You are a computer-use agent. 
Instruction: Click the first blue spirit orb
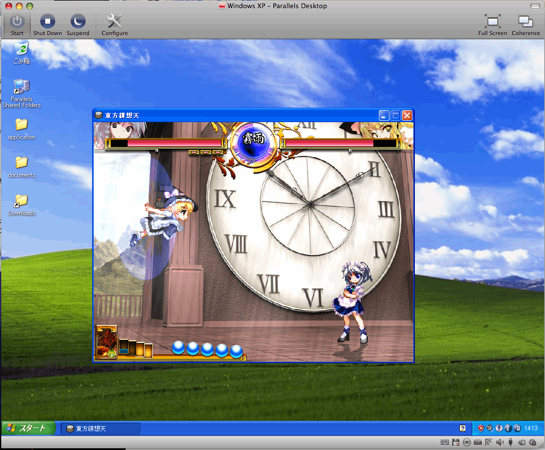point(178,347)
